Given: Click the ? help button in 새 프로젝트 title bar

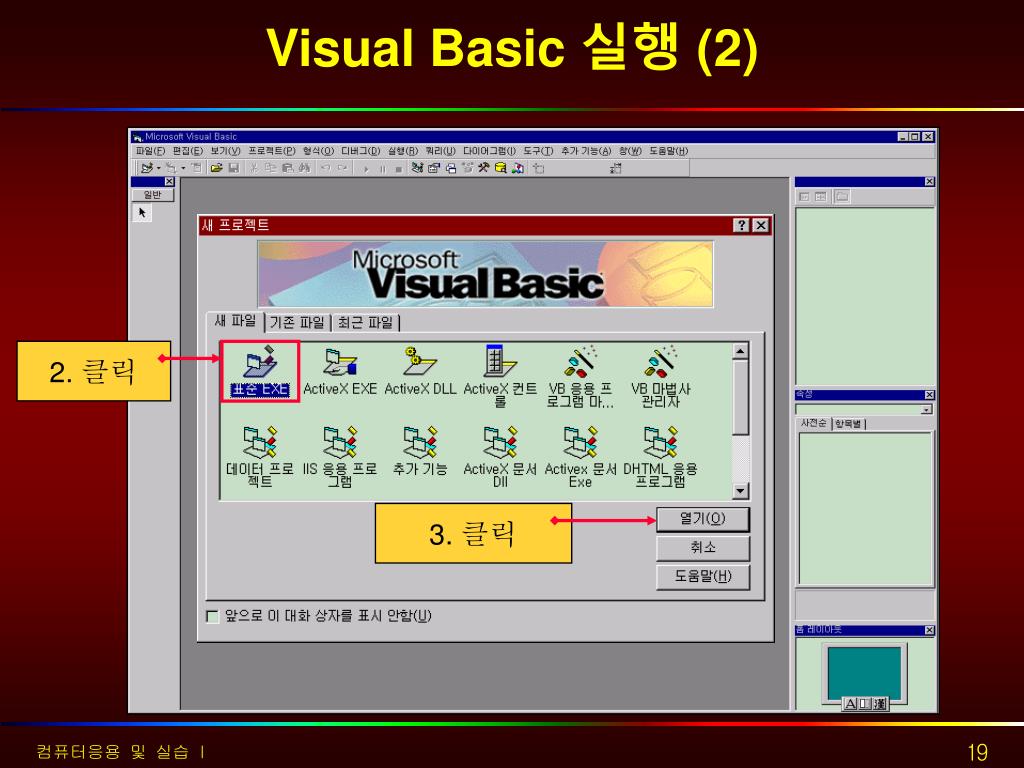Looking at the screenshot, I should click(x=741, y=225).
